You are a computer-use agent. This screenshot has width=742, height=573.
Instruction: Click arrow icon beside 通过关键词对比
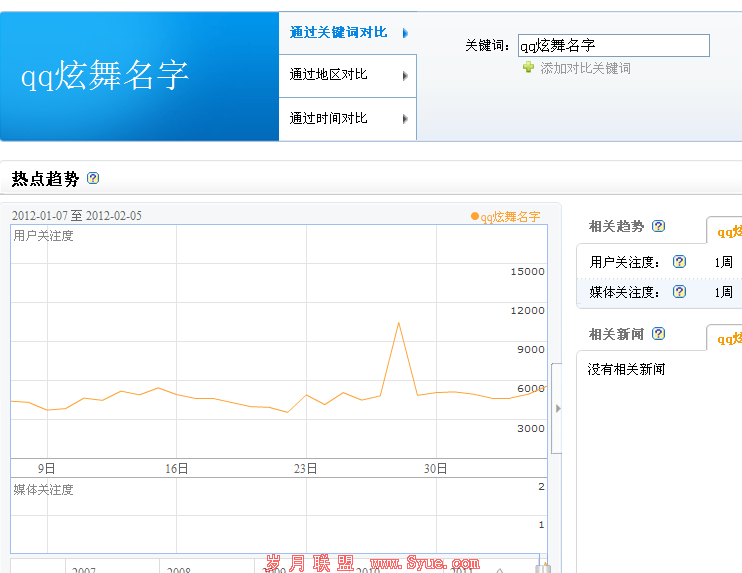tap(405, 33)
